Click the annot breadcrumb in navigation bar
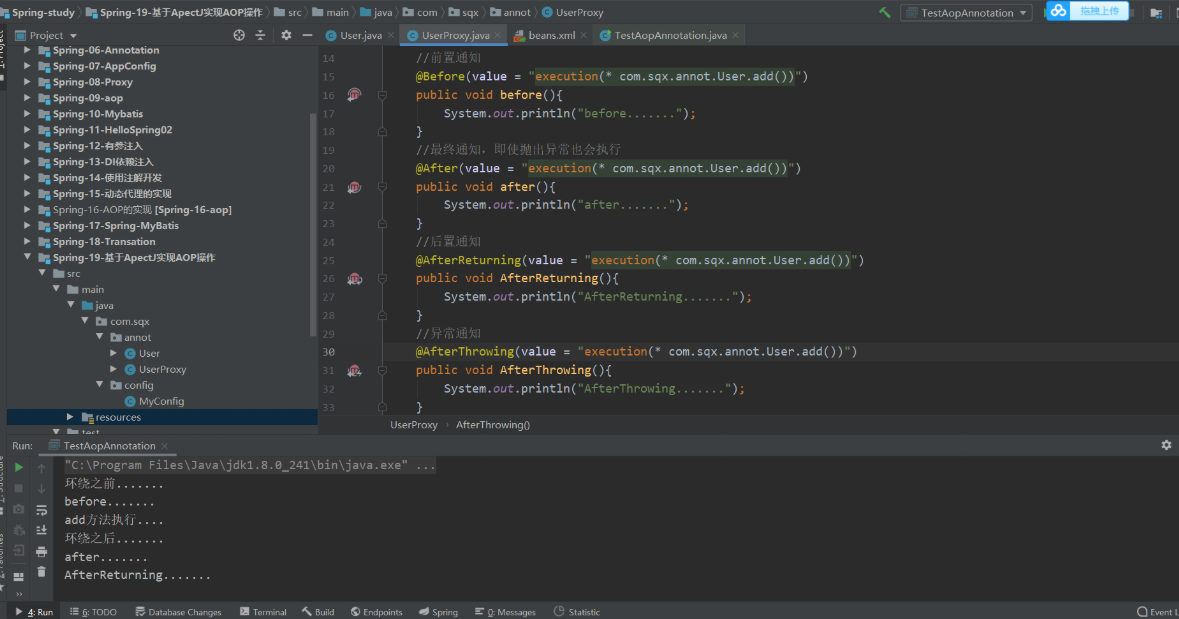1179x619 pixels. [x=509, y=13]
